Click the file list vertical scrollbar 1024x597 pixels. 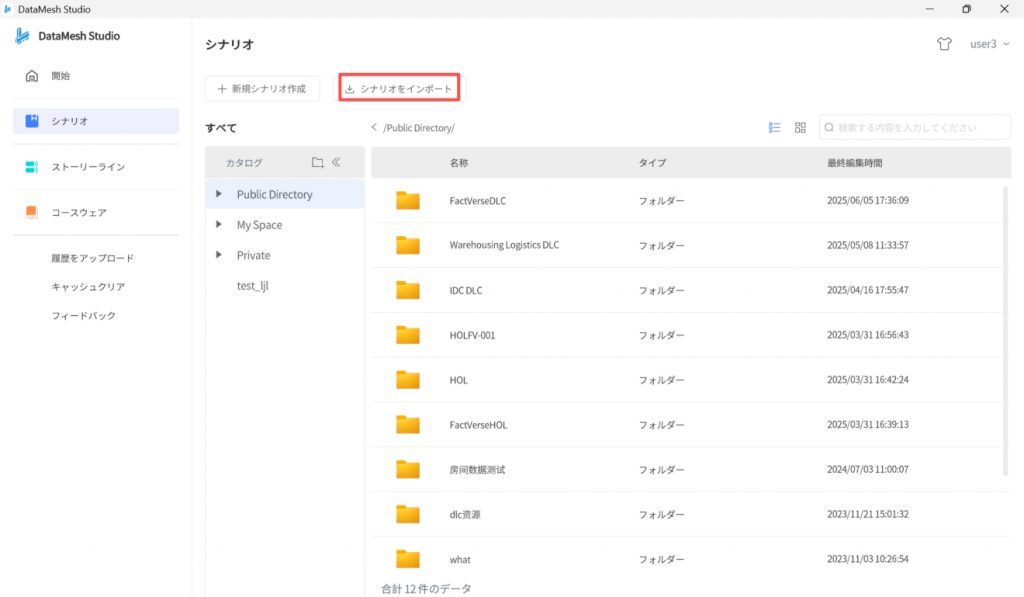(x=1006, y=330)
